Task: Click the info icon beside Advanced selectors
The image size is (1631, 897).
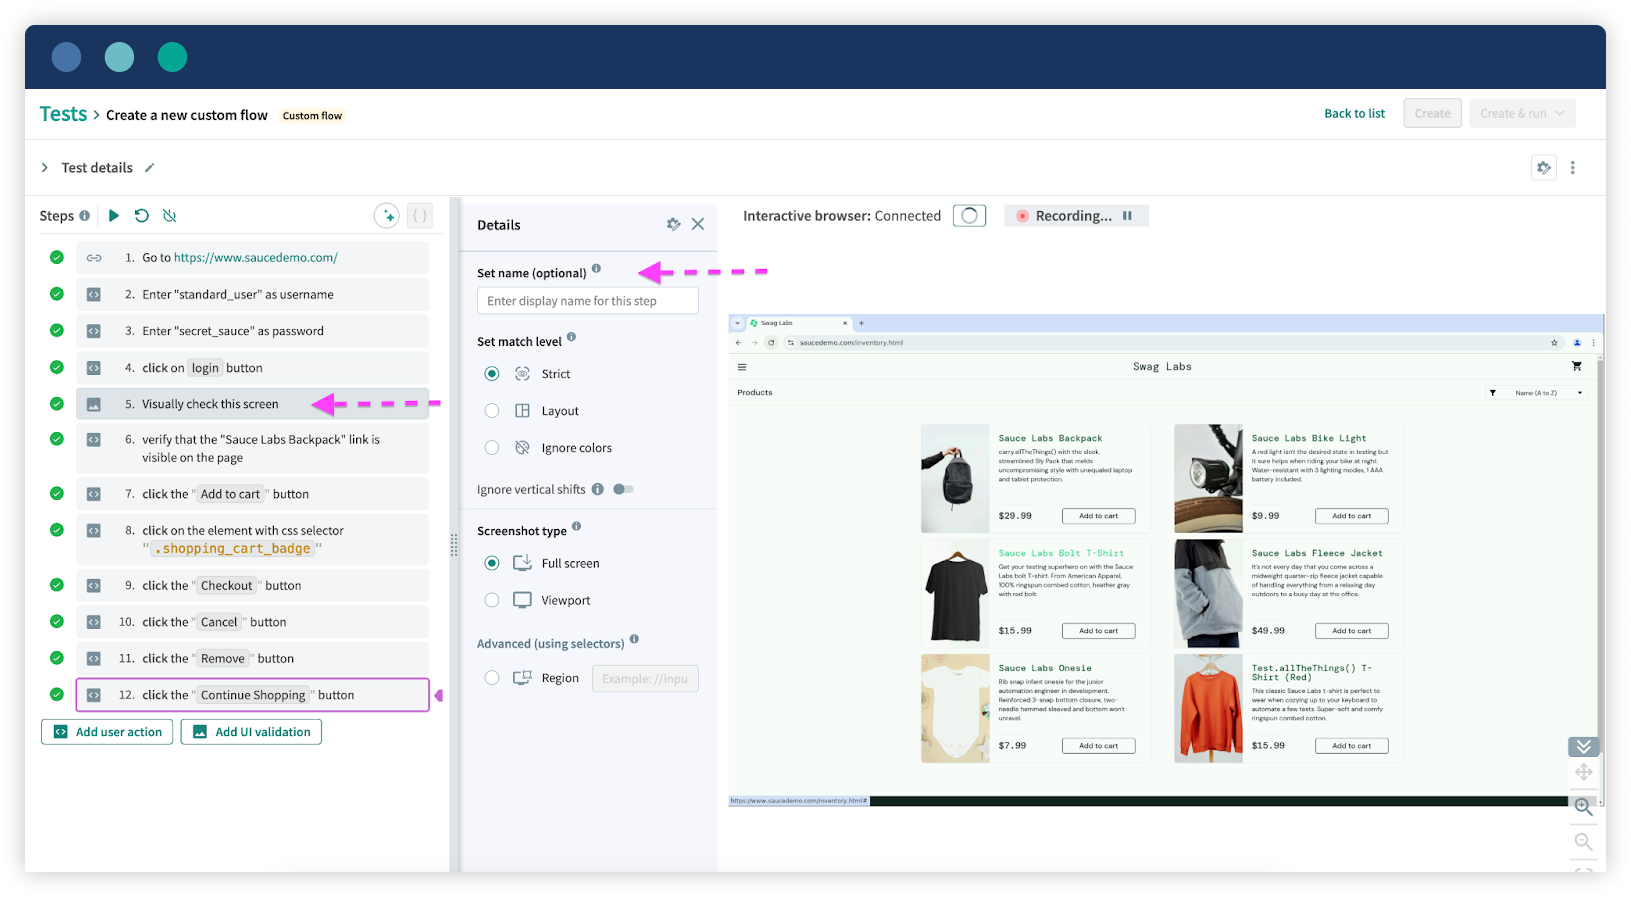Action: (x=634, y=639)
